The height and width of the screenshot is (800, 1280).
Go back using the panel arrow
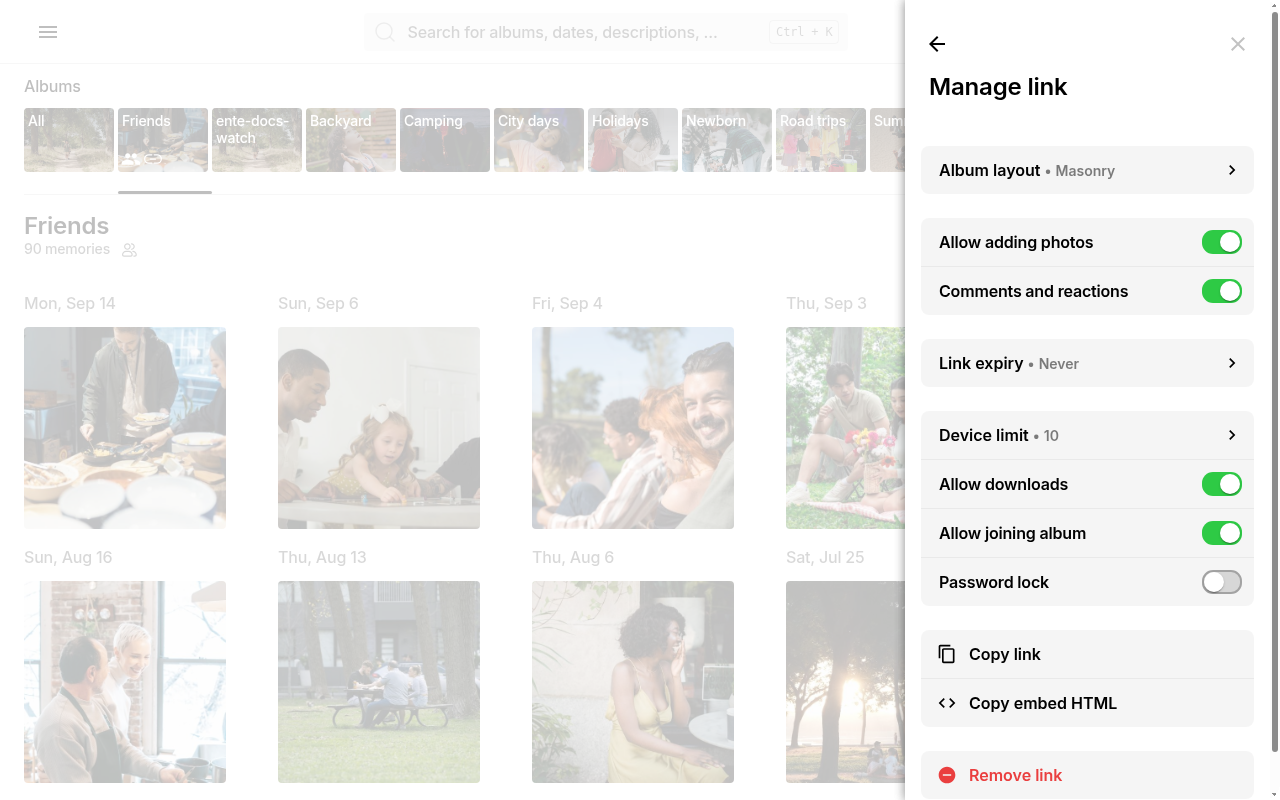click(x=937, y=44)
